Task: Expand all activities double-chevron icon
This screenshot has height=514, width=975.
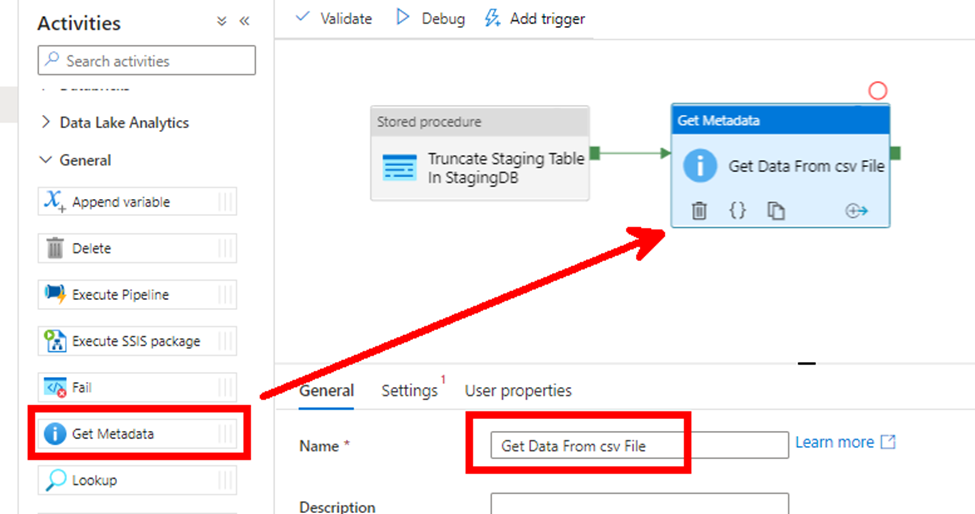Action: (221, 21)
